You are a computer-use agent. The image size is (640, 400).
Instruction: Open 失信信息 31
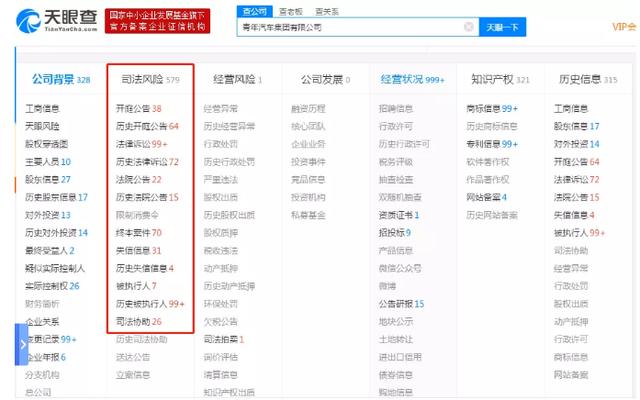click(139, 250)
